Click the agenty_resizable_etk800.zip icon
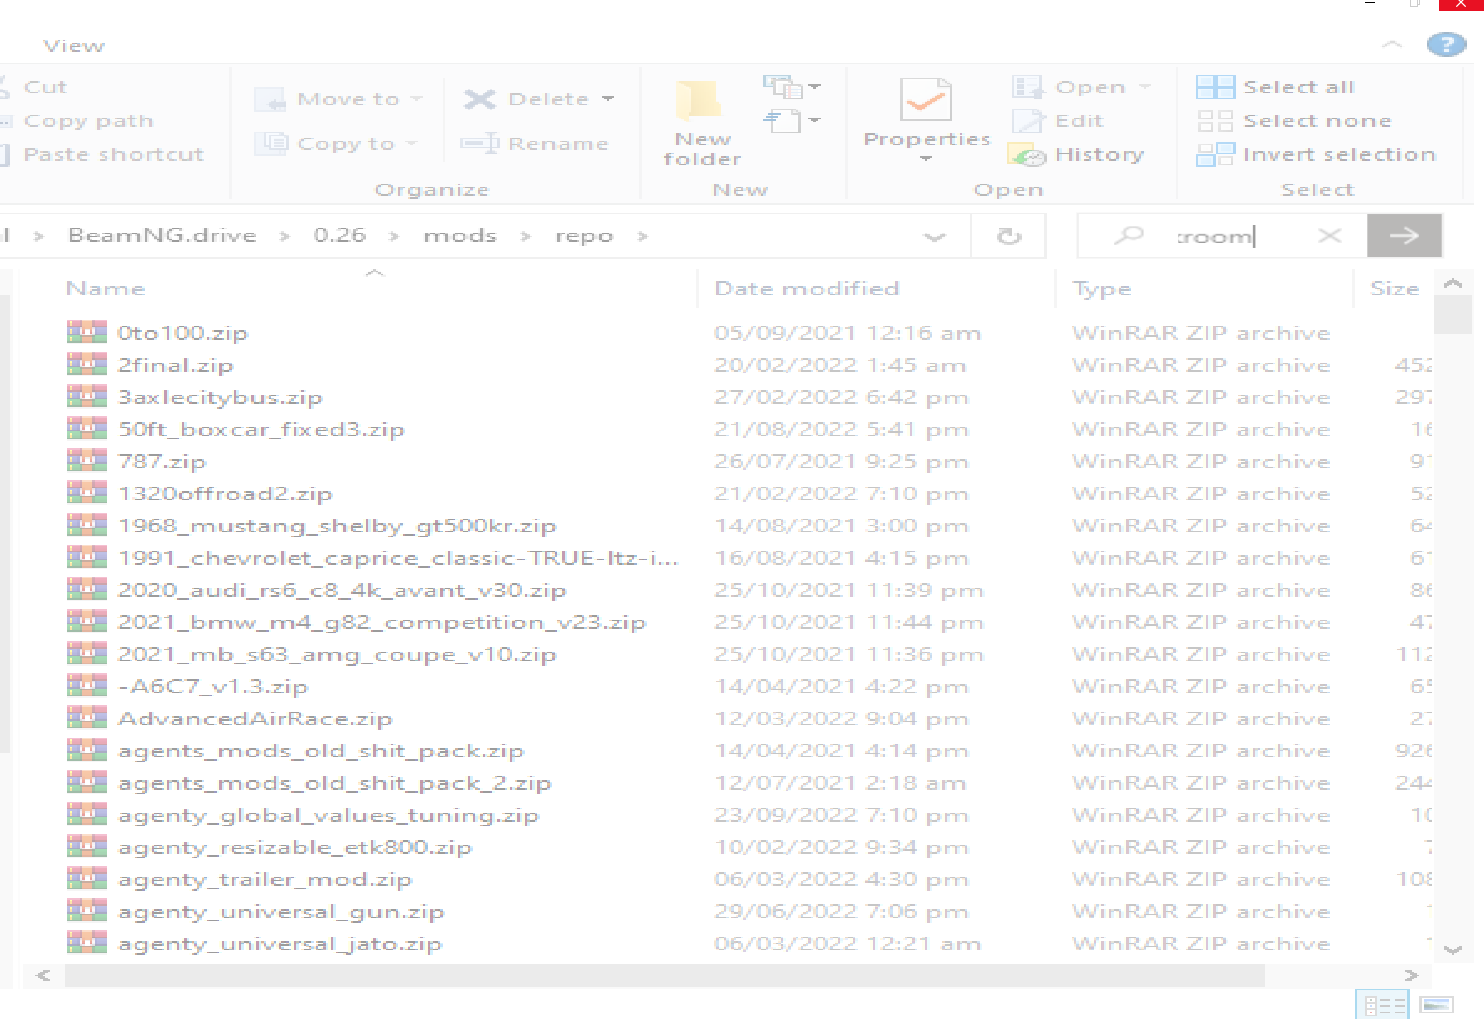The image size is (1484, 1019). [x=87, y=847]
